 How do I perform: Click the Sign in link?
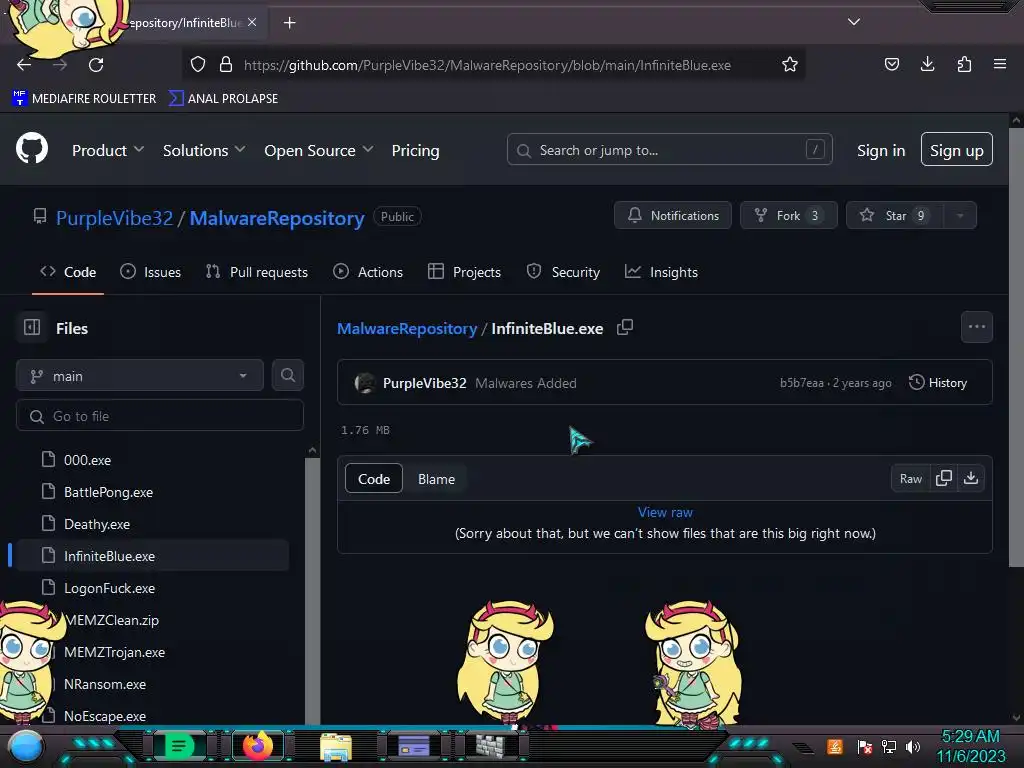(881, 150)
